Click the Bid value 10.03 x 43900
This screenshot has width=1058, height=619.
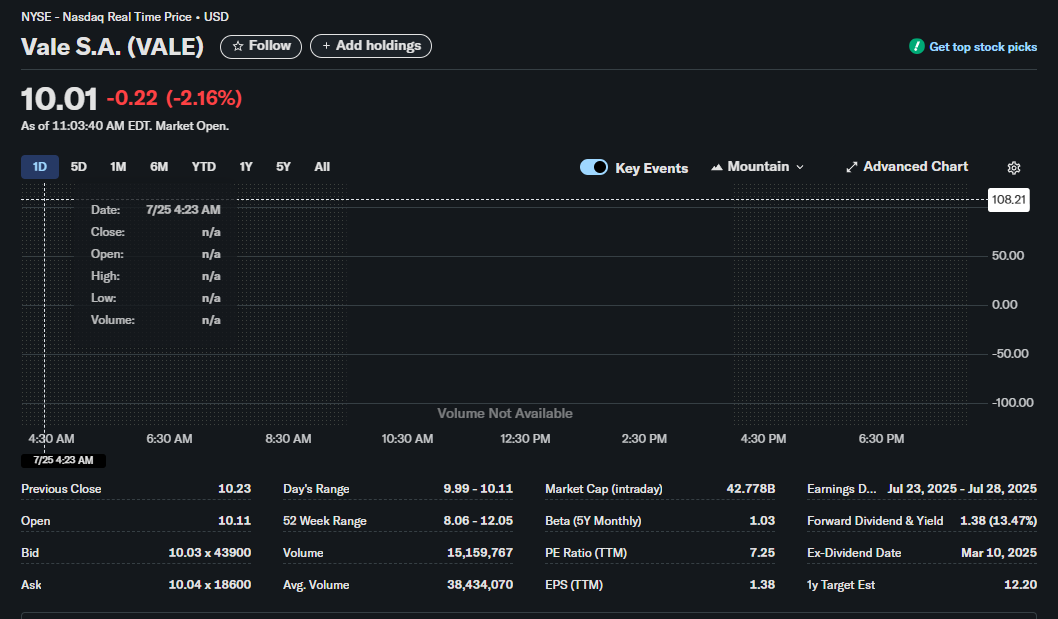[x=209, y=552]
